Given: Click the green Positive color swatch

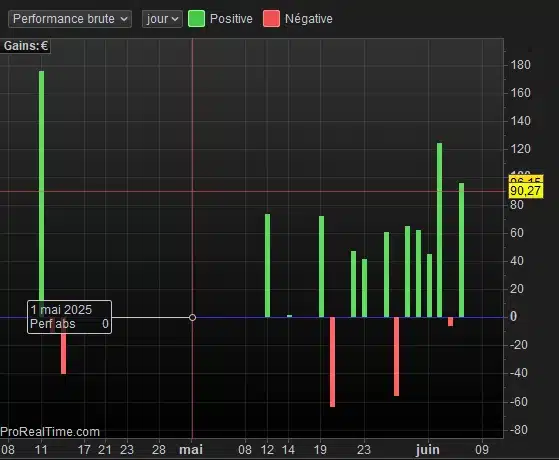Looking at the screenshot, I should point(196,19).
